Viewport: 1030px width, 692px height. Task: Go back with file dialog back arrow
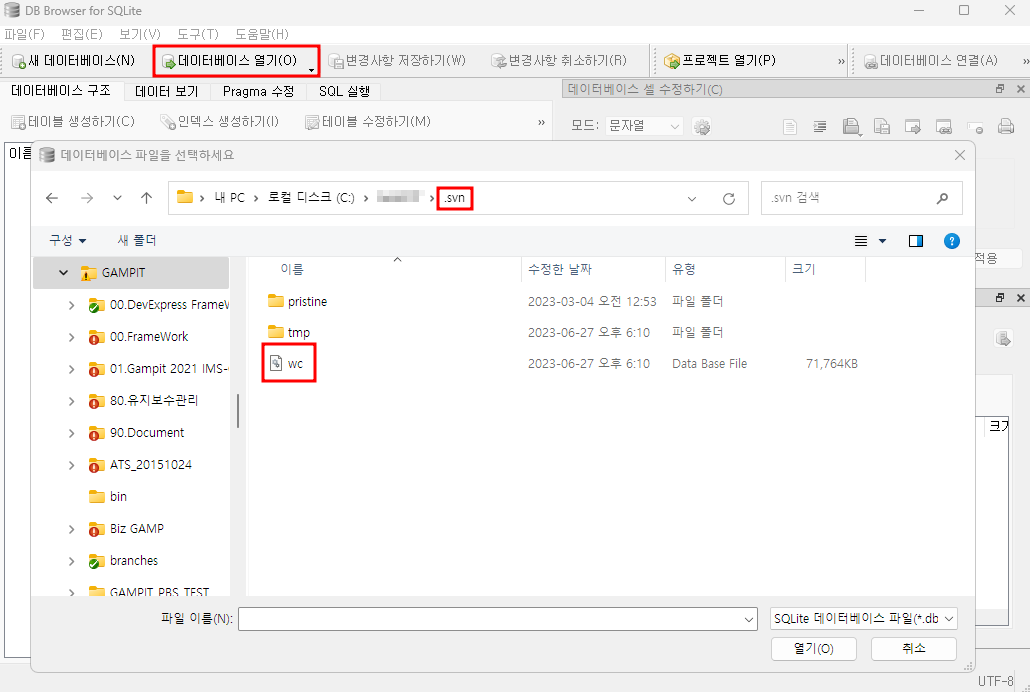52,198
